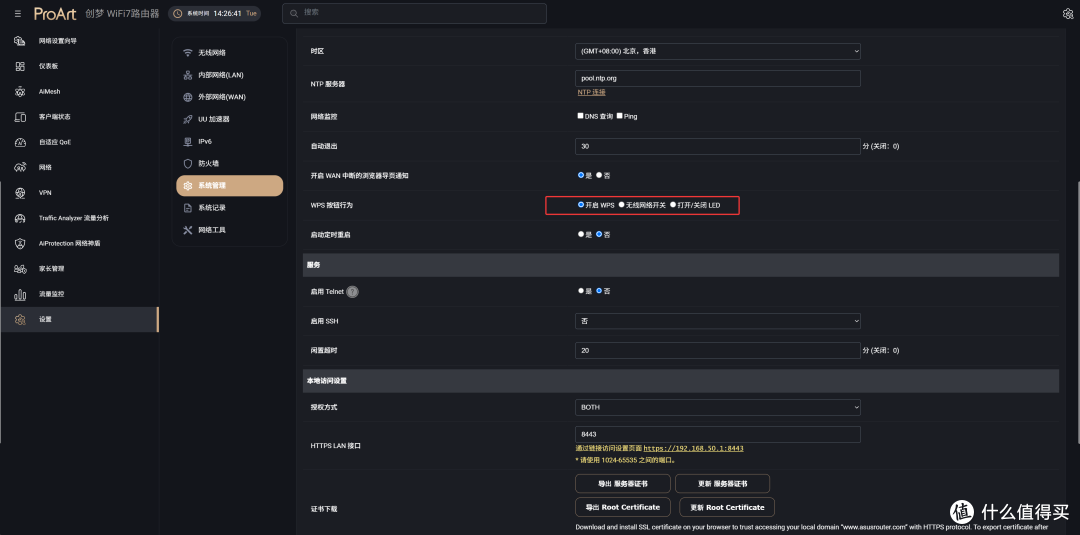Open the top-right settings gear icon
Viewport: 1080px width, 535px height.
(x=1070, y=14)
